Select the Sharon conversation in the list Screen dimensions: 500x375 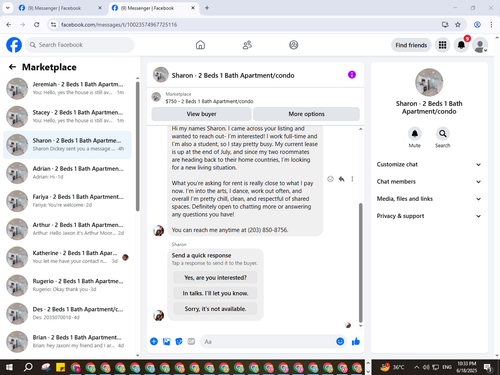click(67, 145)
